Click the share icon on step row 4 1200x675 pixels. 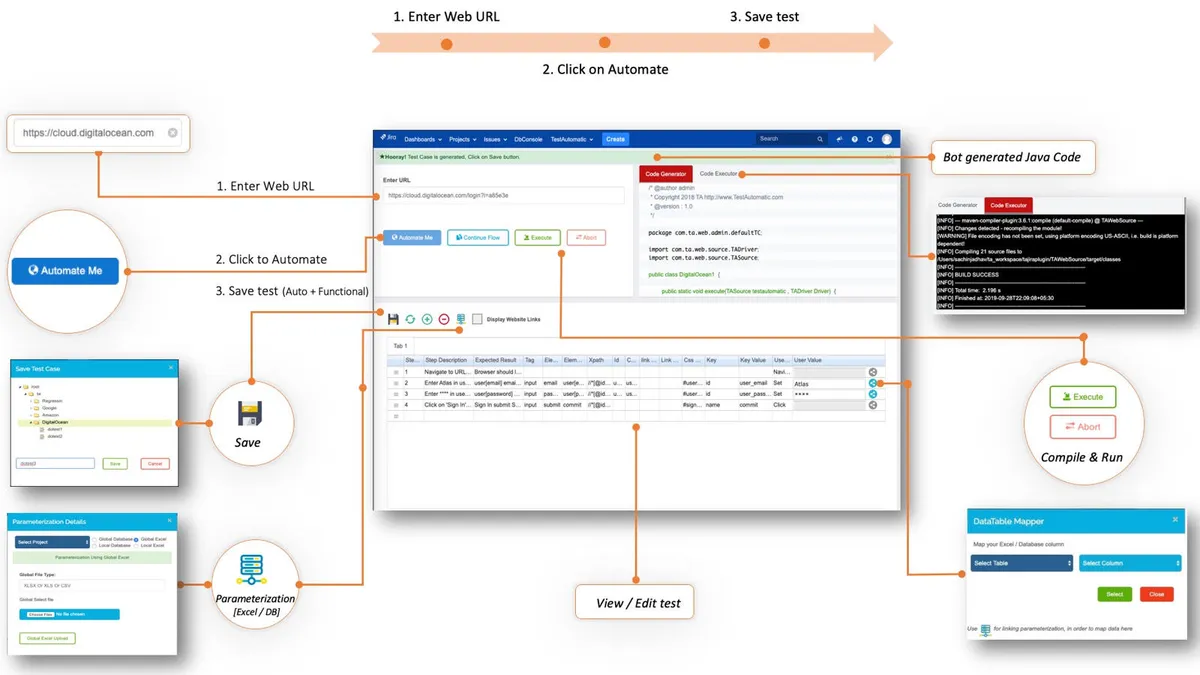tap(873, 405)
